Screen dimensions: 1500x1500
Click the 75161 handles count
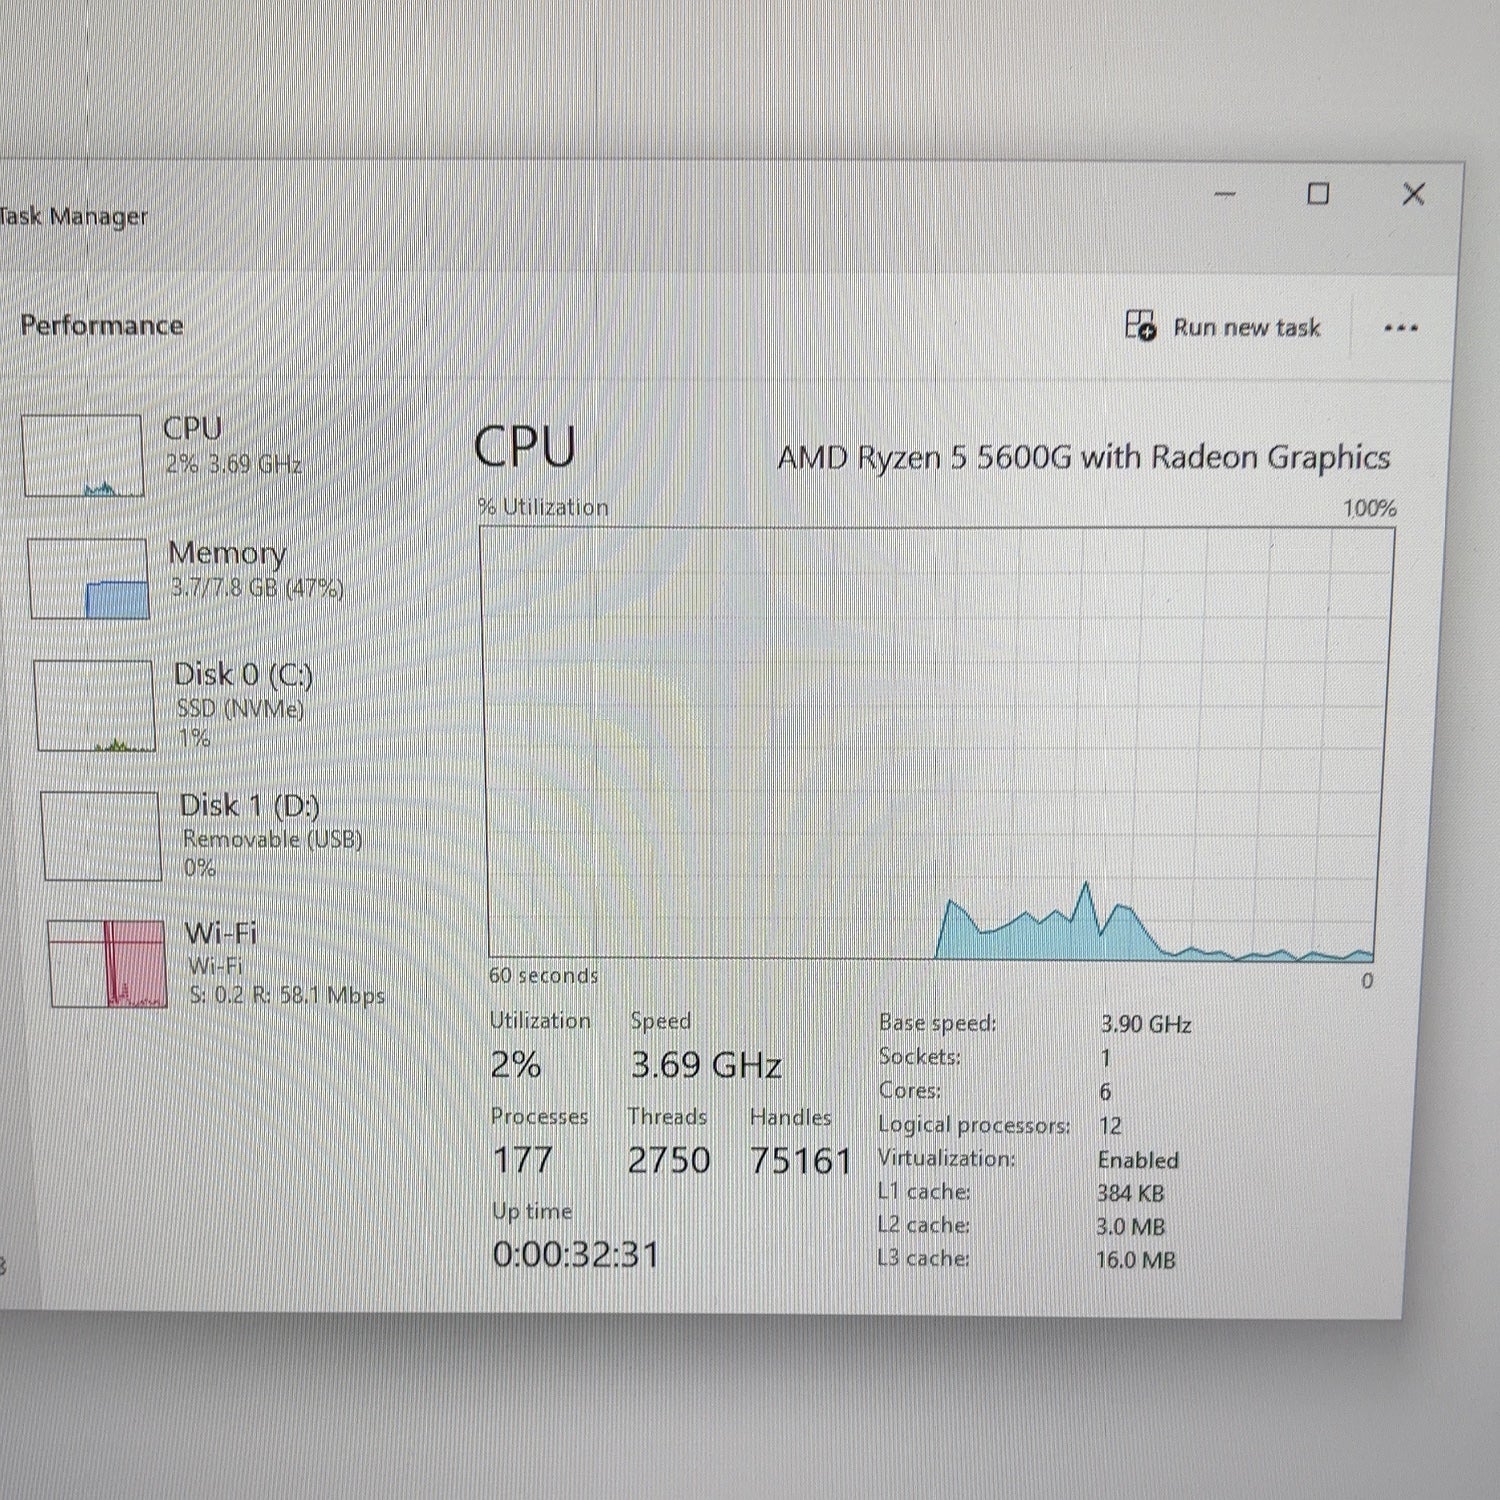[801, 1161]
